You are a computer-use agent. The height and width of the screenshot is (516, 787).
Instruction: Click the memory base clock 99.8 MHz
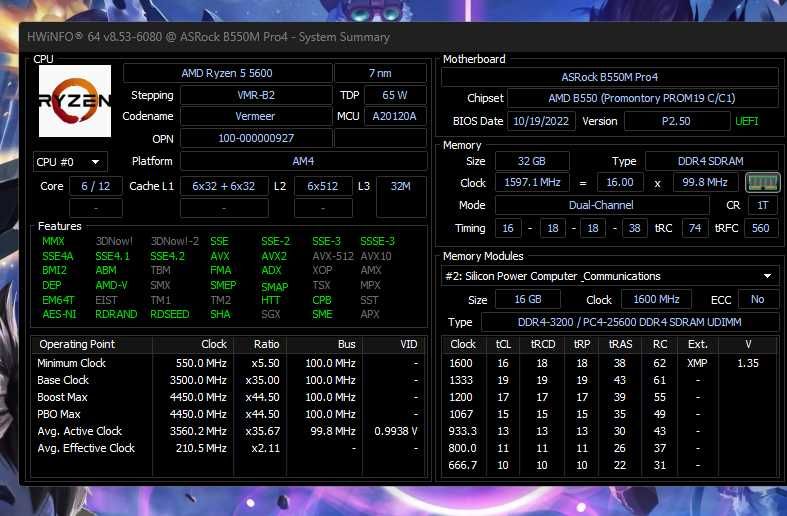[x=706, y=183]
